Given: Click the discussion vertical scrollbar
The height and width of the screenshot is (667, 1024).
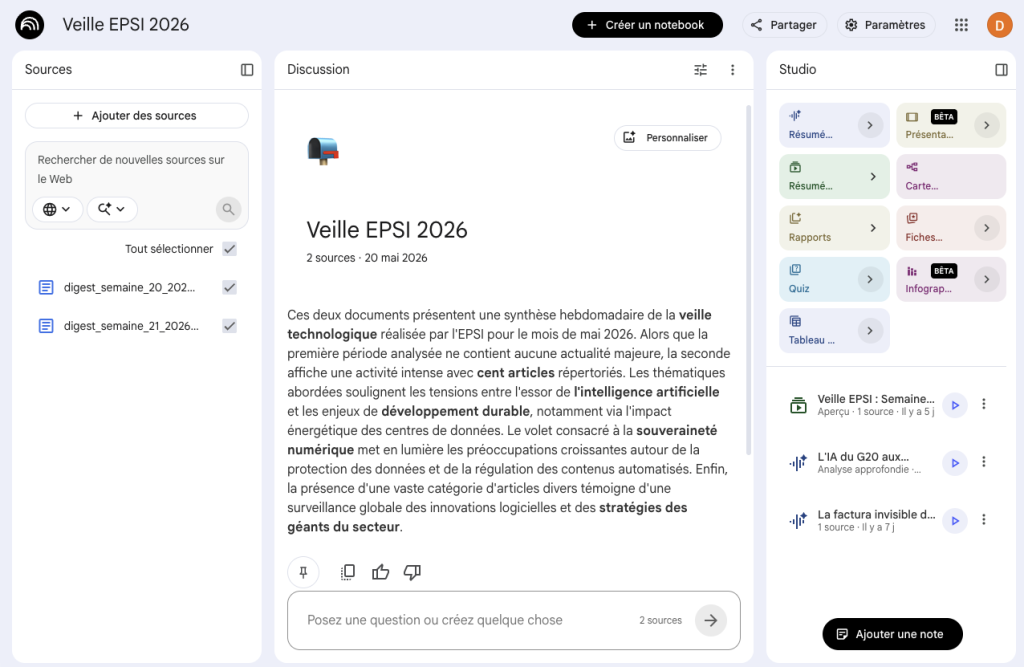Looking at the screenshot, I should click(x=748, y=280).
